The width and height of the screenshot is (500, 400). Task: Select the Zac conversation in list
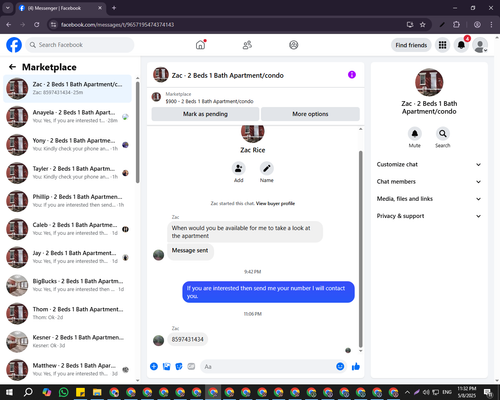tap(67, 89)
